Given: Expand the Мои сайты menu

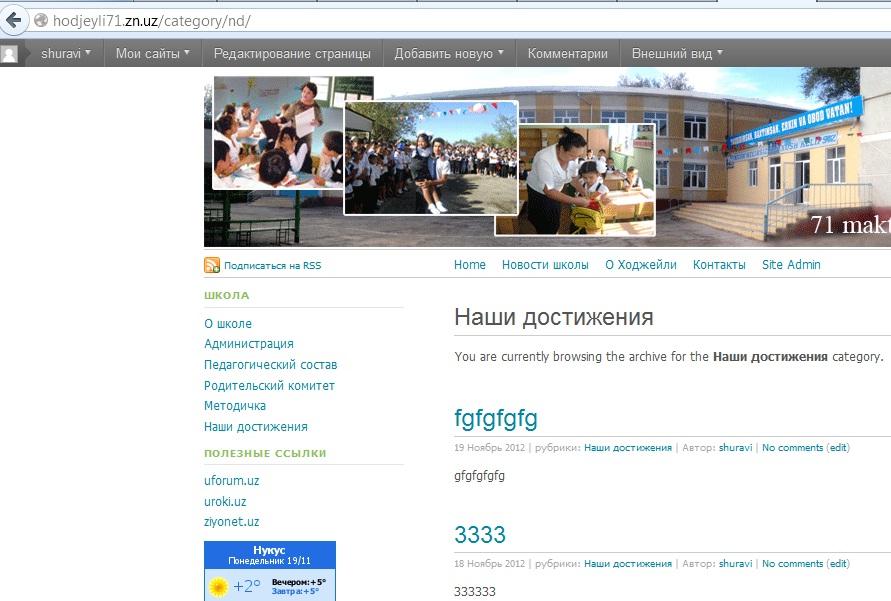Looking at the screenshot, I should (x=153, y=54).
